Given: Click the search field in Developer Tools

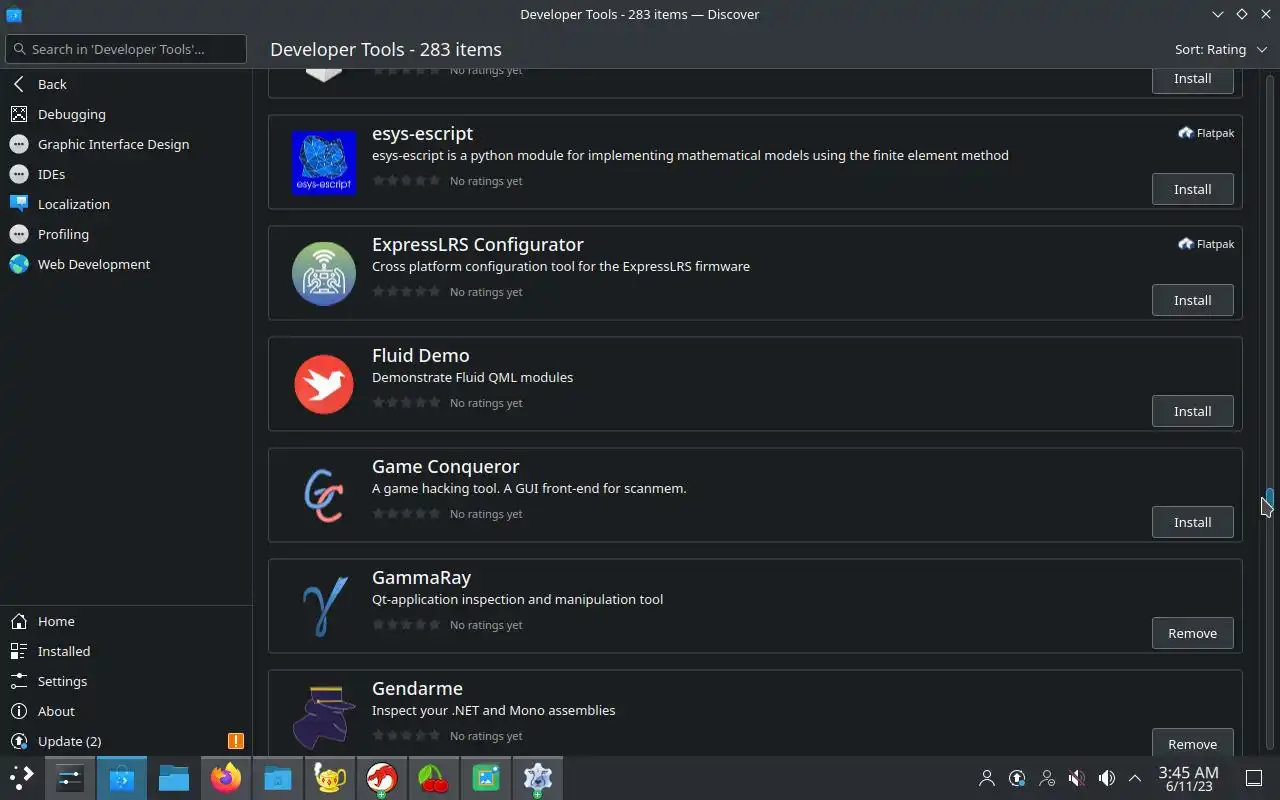Looking at the screenshot, I should [126, 49].
